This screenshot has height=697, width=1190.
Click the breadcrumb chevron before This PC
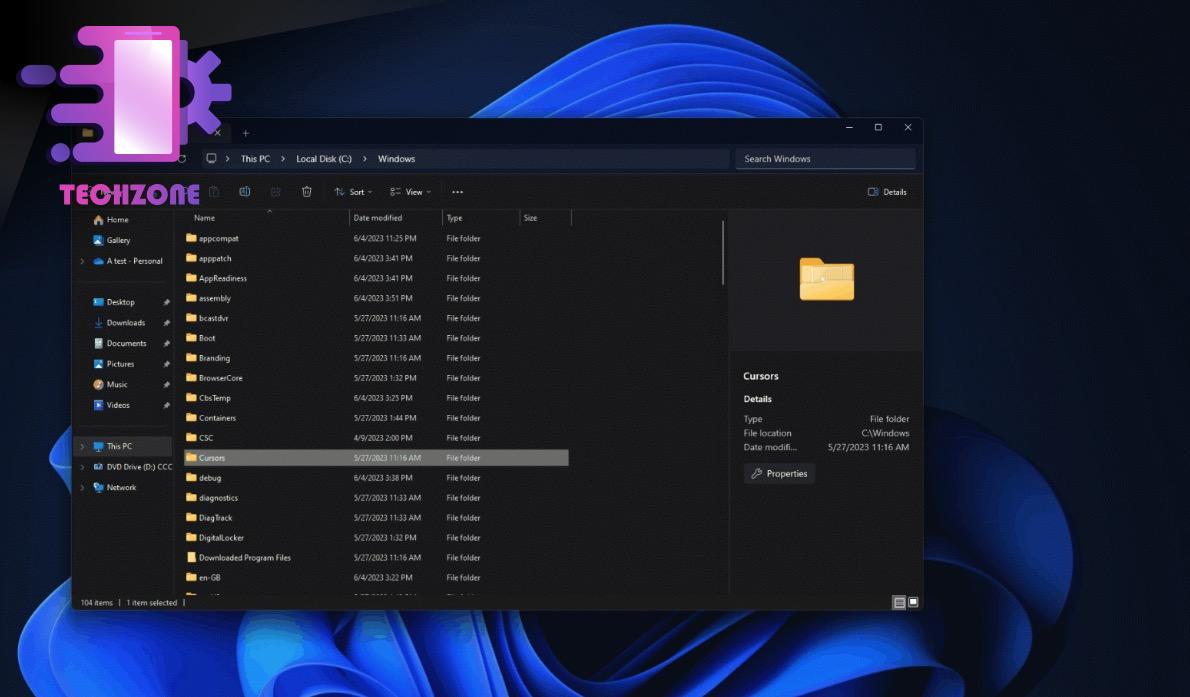click(x=228, y=159)
